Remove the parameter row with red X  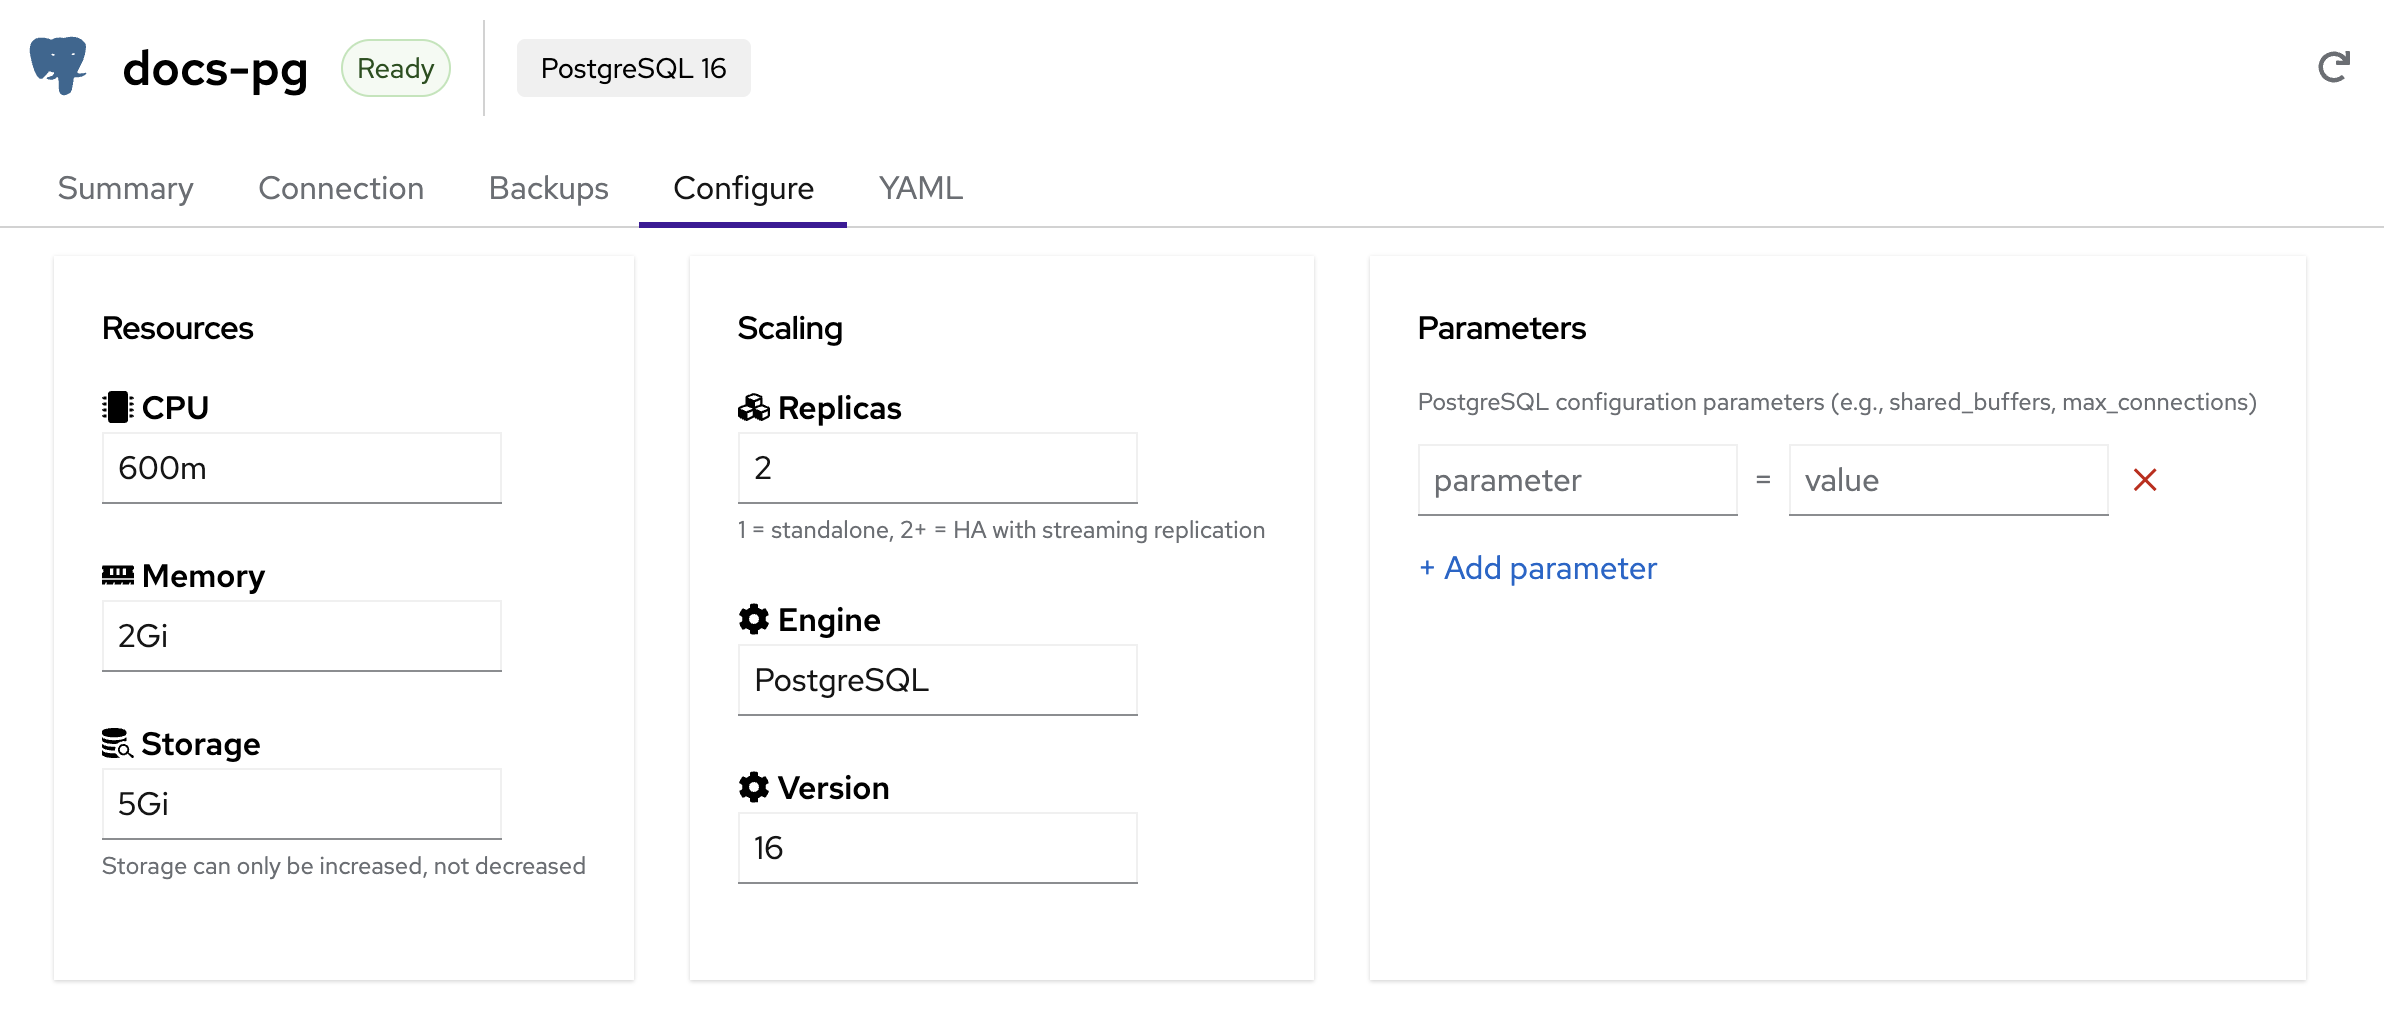point(2144,480)
